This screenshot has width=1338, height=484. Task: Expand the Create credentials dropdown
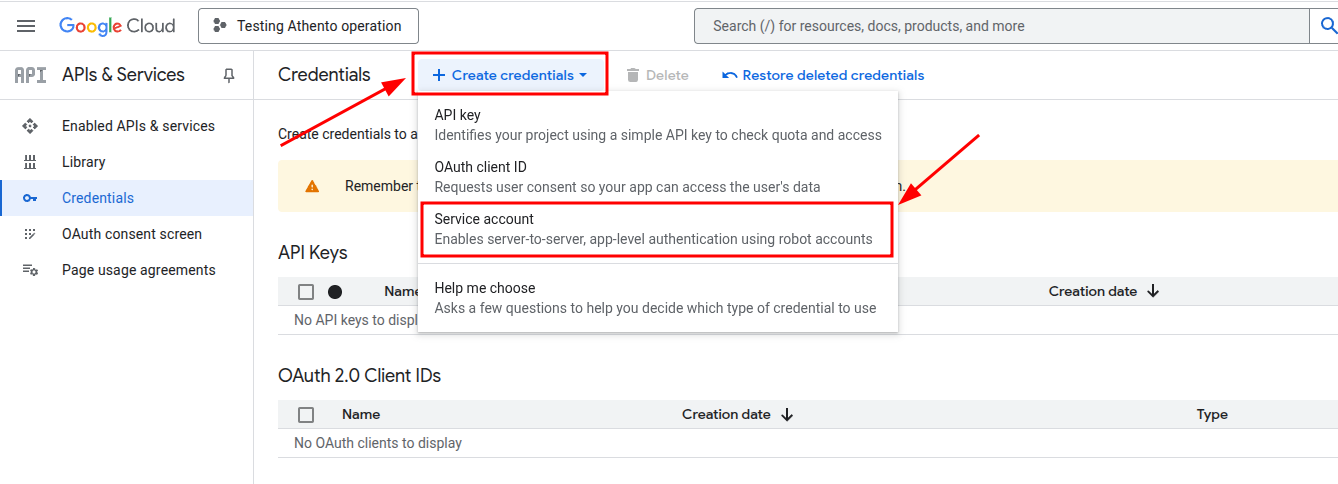pyautogui.click(x=510, y=75)
